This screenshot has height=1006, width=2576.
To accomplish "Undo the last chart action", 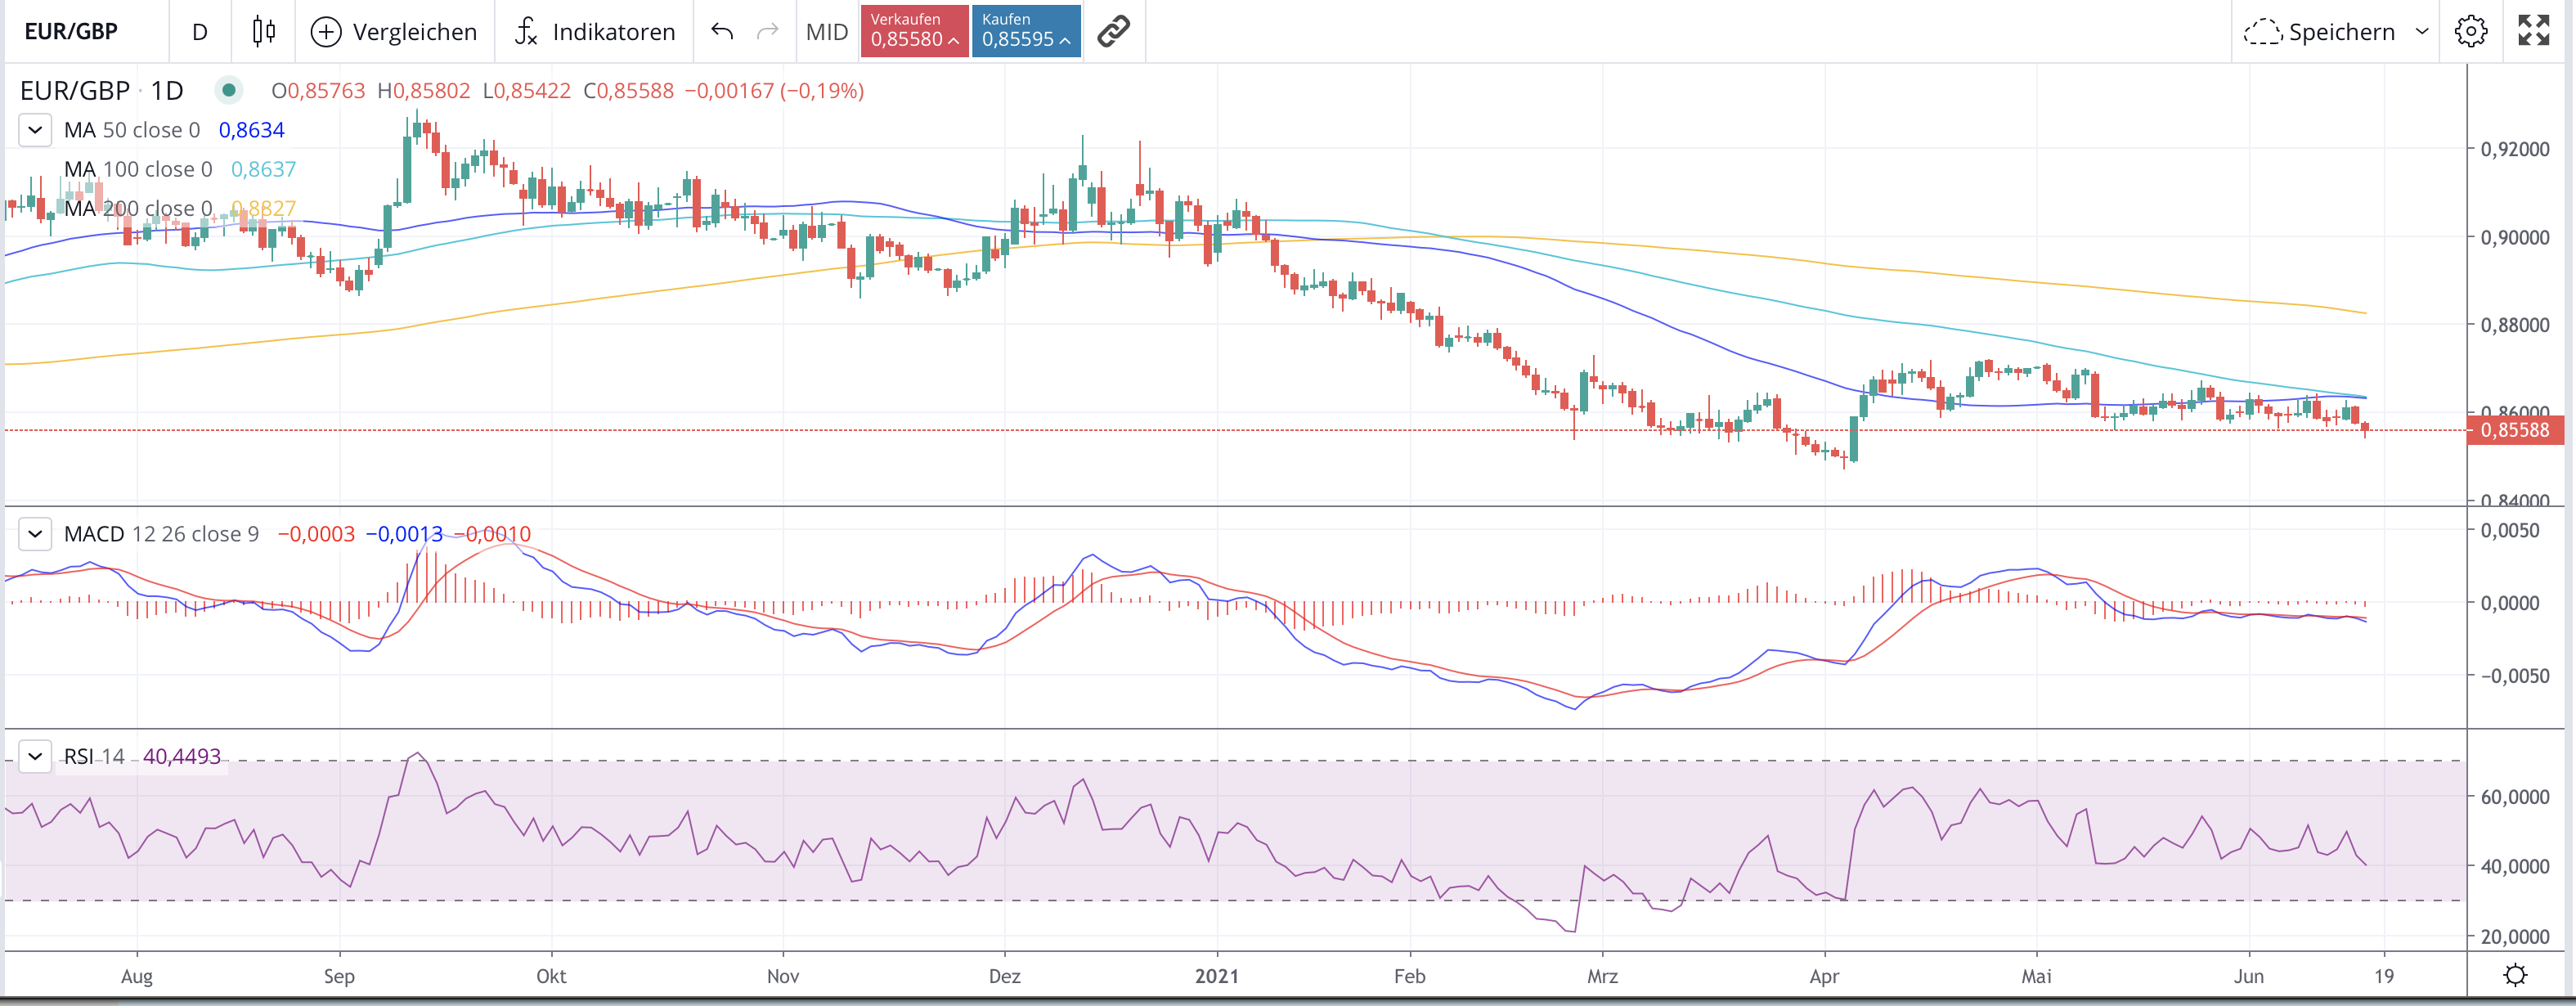I will click(x=722, y=31).
